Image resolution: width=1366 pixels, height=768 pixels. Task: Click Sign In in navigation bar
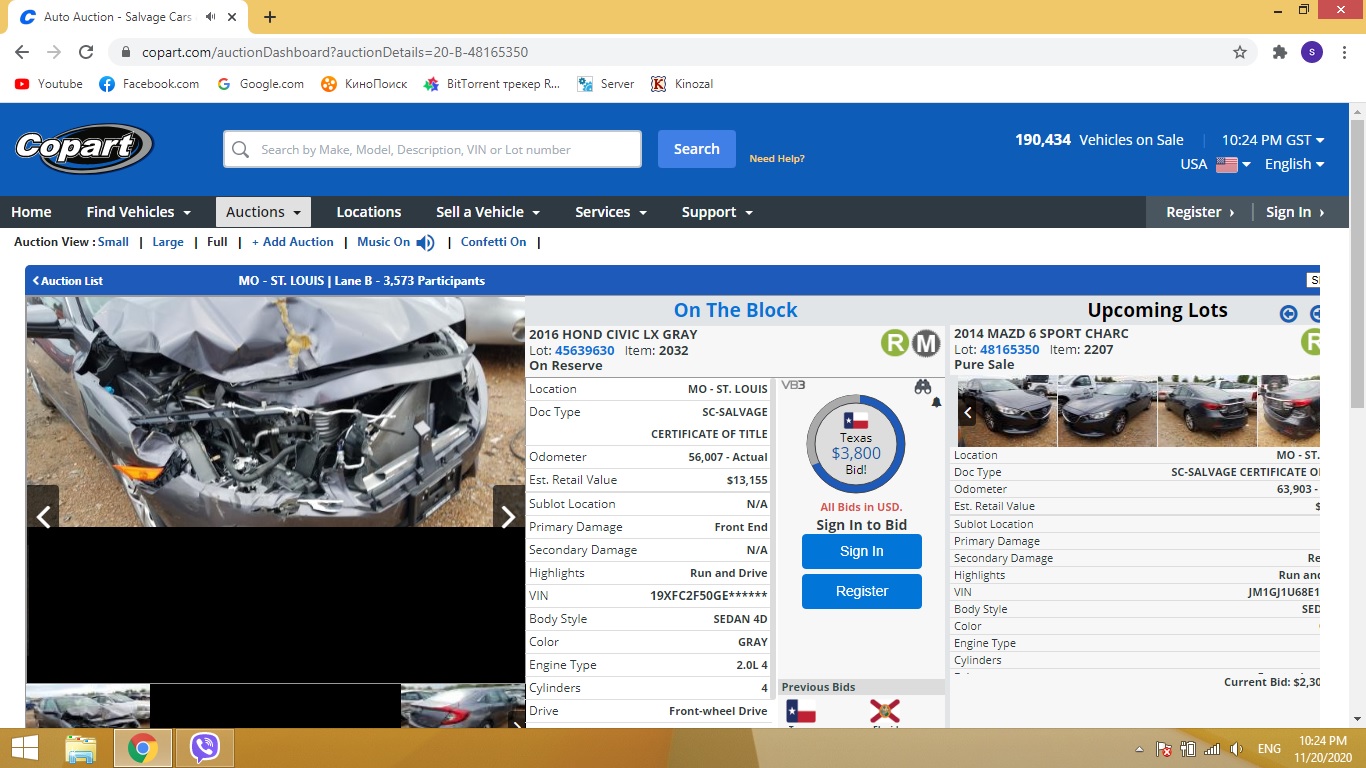coord(1295,212)
